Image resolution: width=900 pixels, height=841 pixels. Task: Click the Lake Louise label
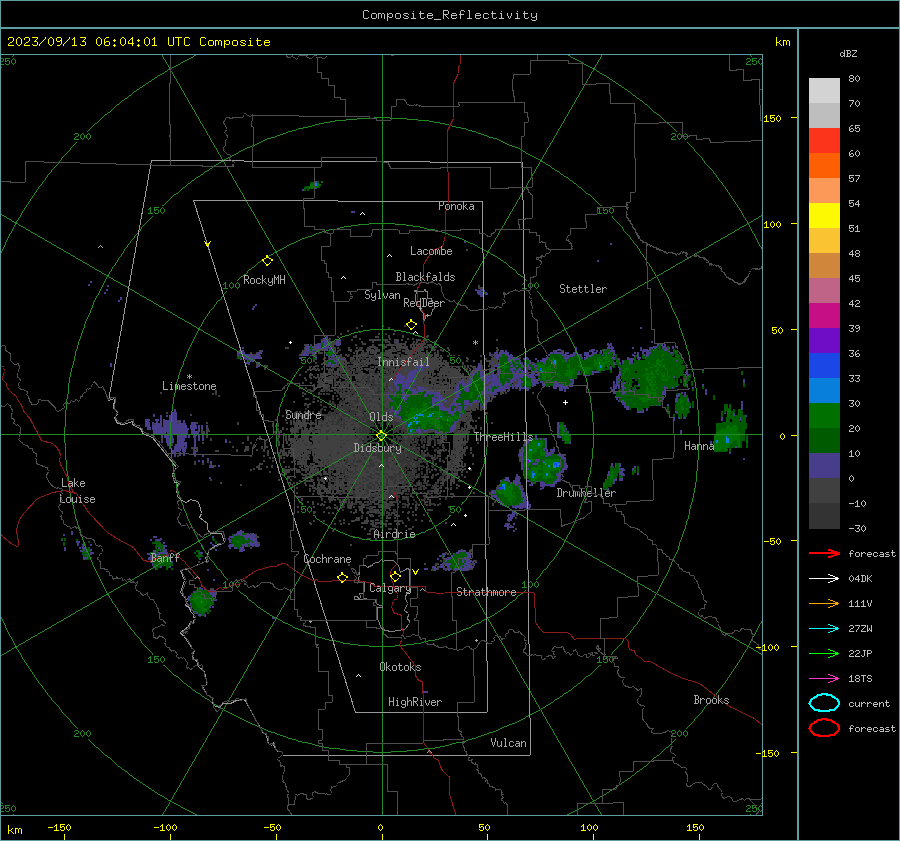click(77, 491)
